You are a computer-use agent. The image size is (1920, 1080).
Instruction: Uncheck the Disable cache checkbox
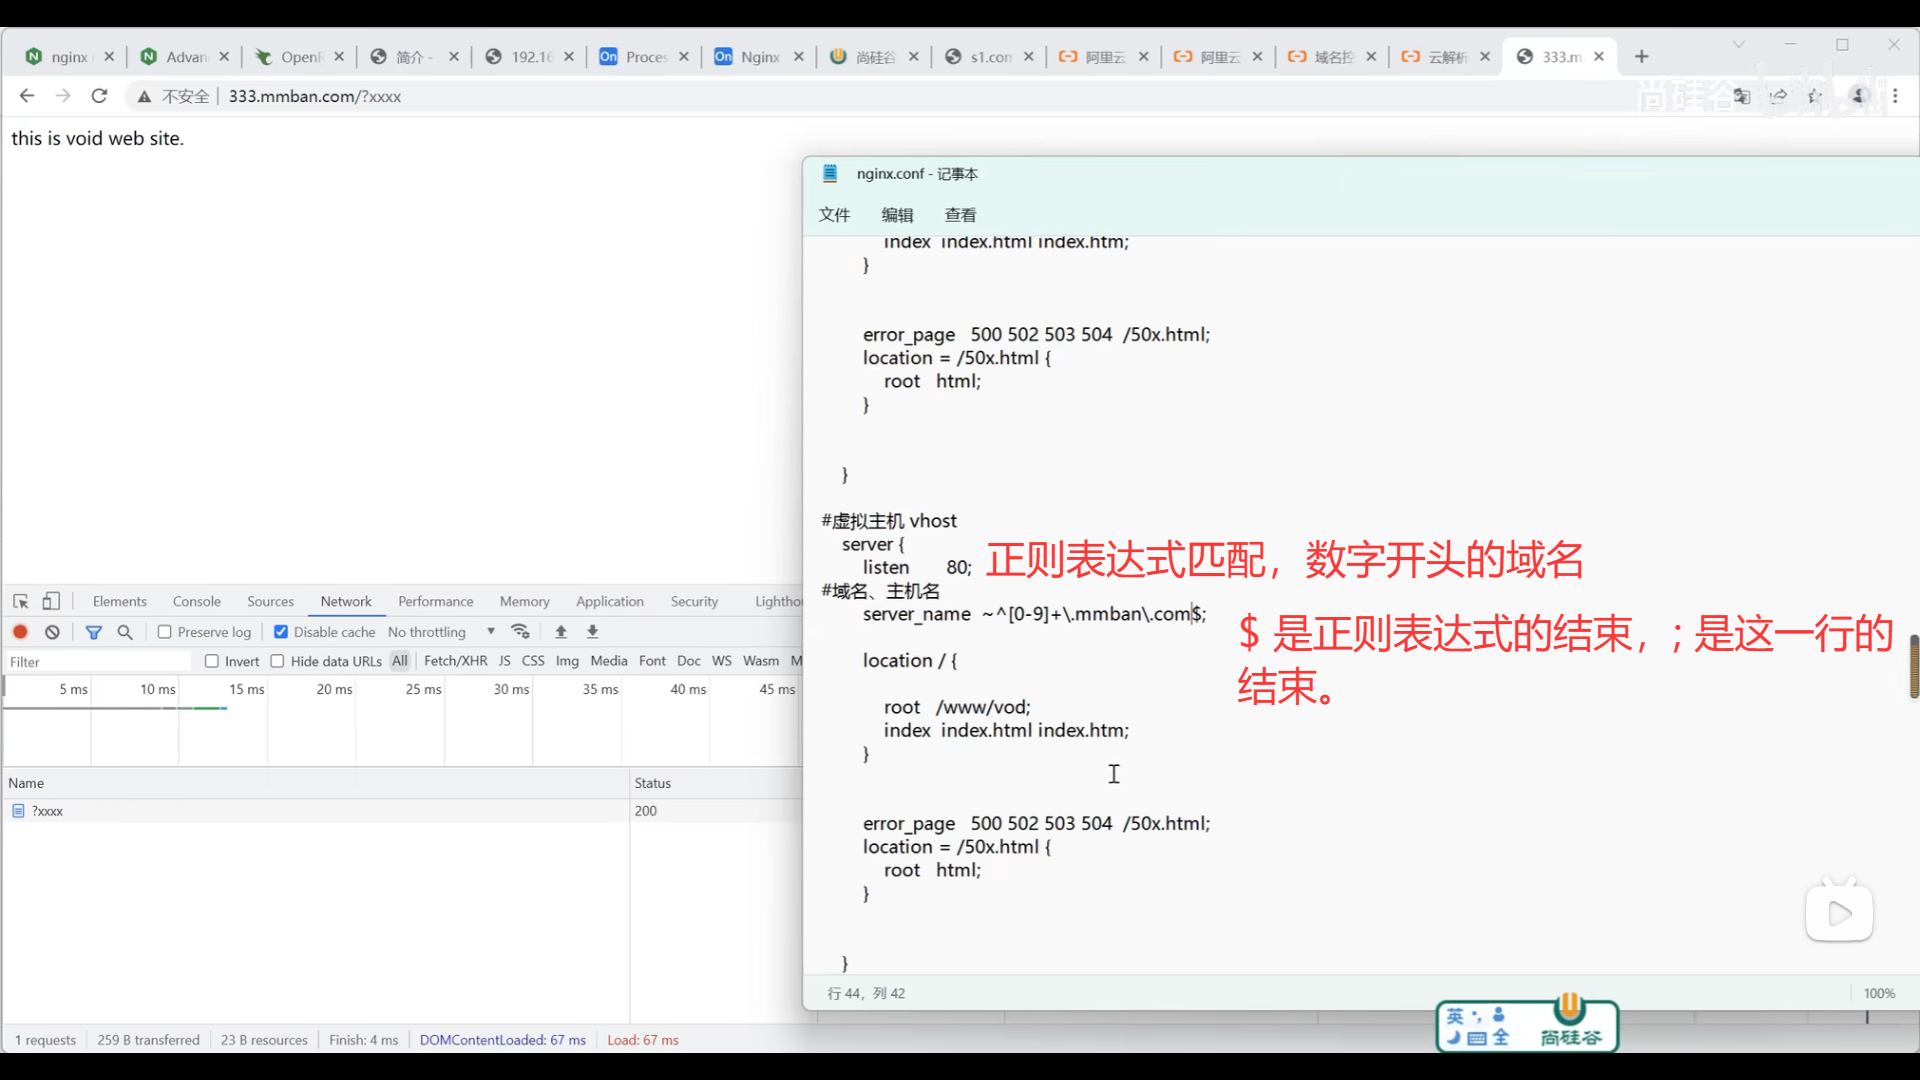pos(281,632)
